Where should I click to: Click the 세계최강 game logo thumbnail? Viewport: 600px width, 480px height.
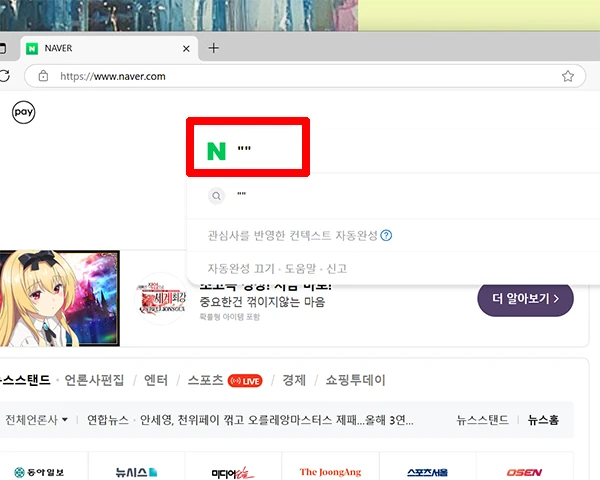[x=161, y=299]
